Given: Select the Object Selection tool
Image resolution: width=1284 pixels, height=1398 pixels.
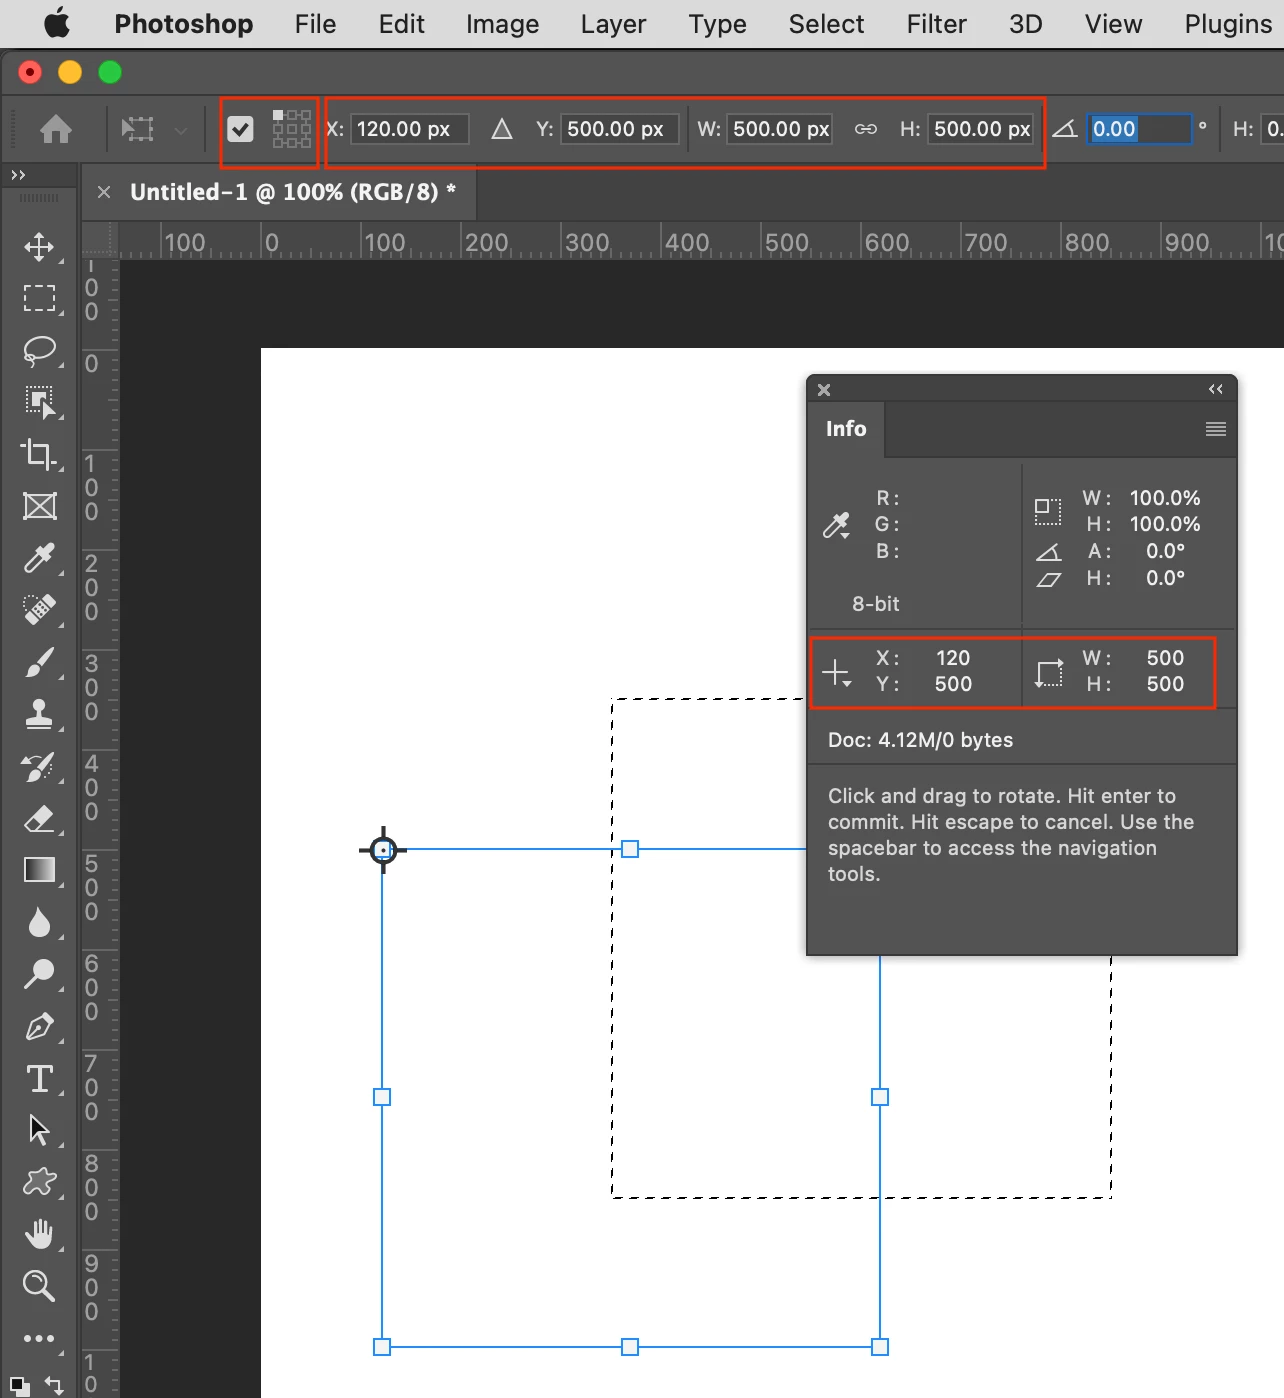Looking at the screenshot, I should pyautogui.click(x=39, y=402).
